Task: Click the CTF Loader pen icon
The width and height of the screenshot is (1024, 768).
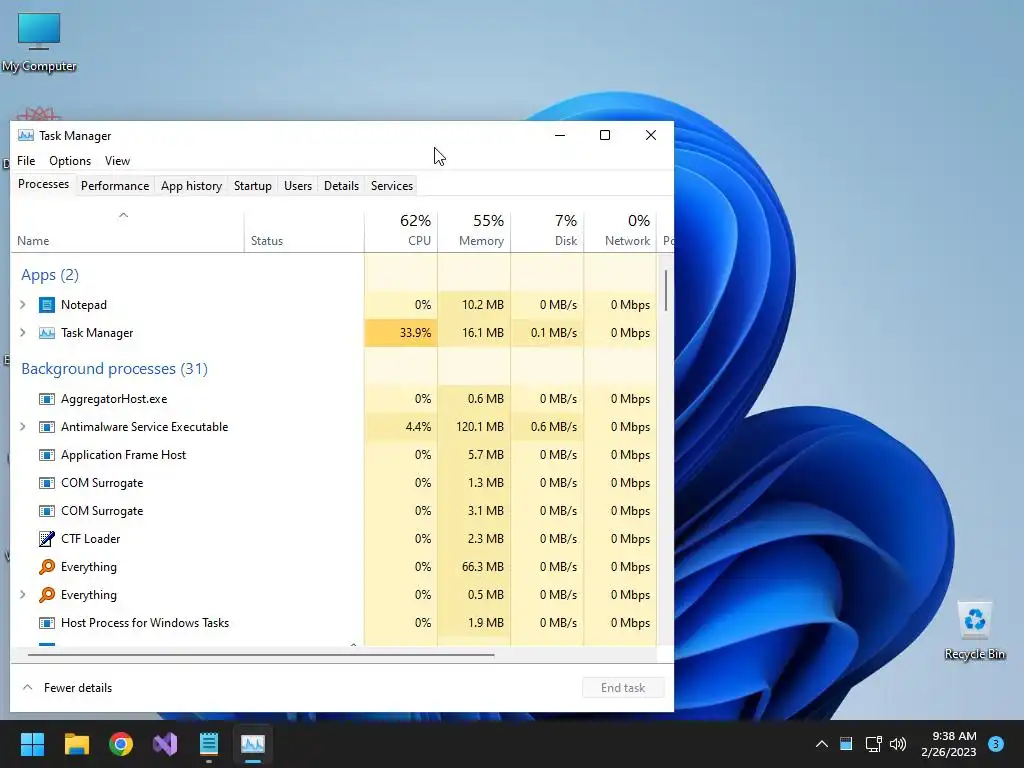Action: point(46,539)
